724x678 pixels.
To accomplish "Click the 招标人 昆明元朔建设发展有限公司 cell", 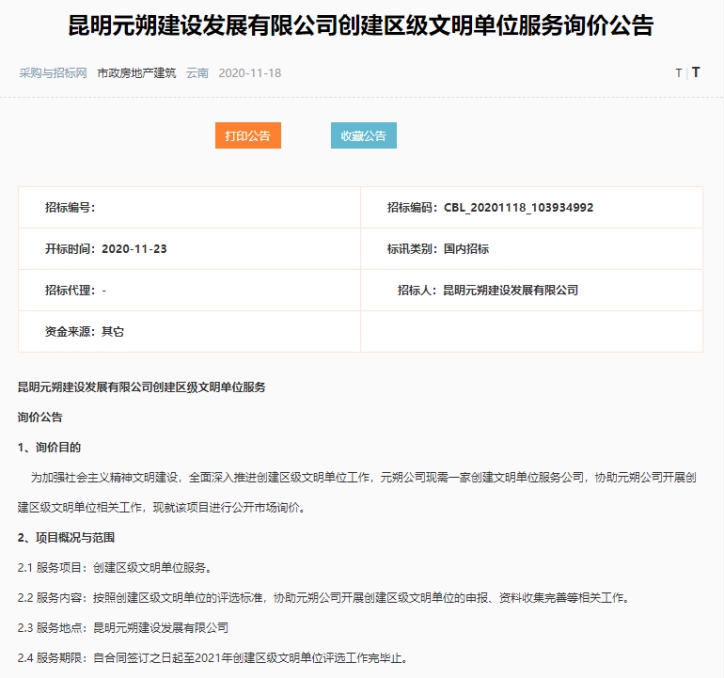I will pos(488,290).
